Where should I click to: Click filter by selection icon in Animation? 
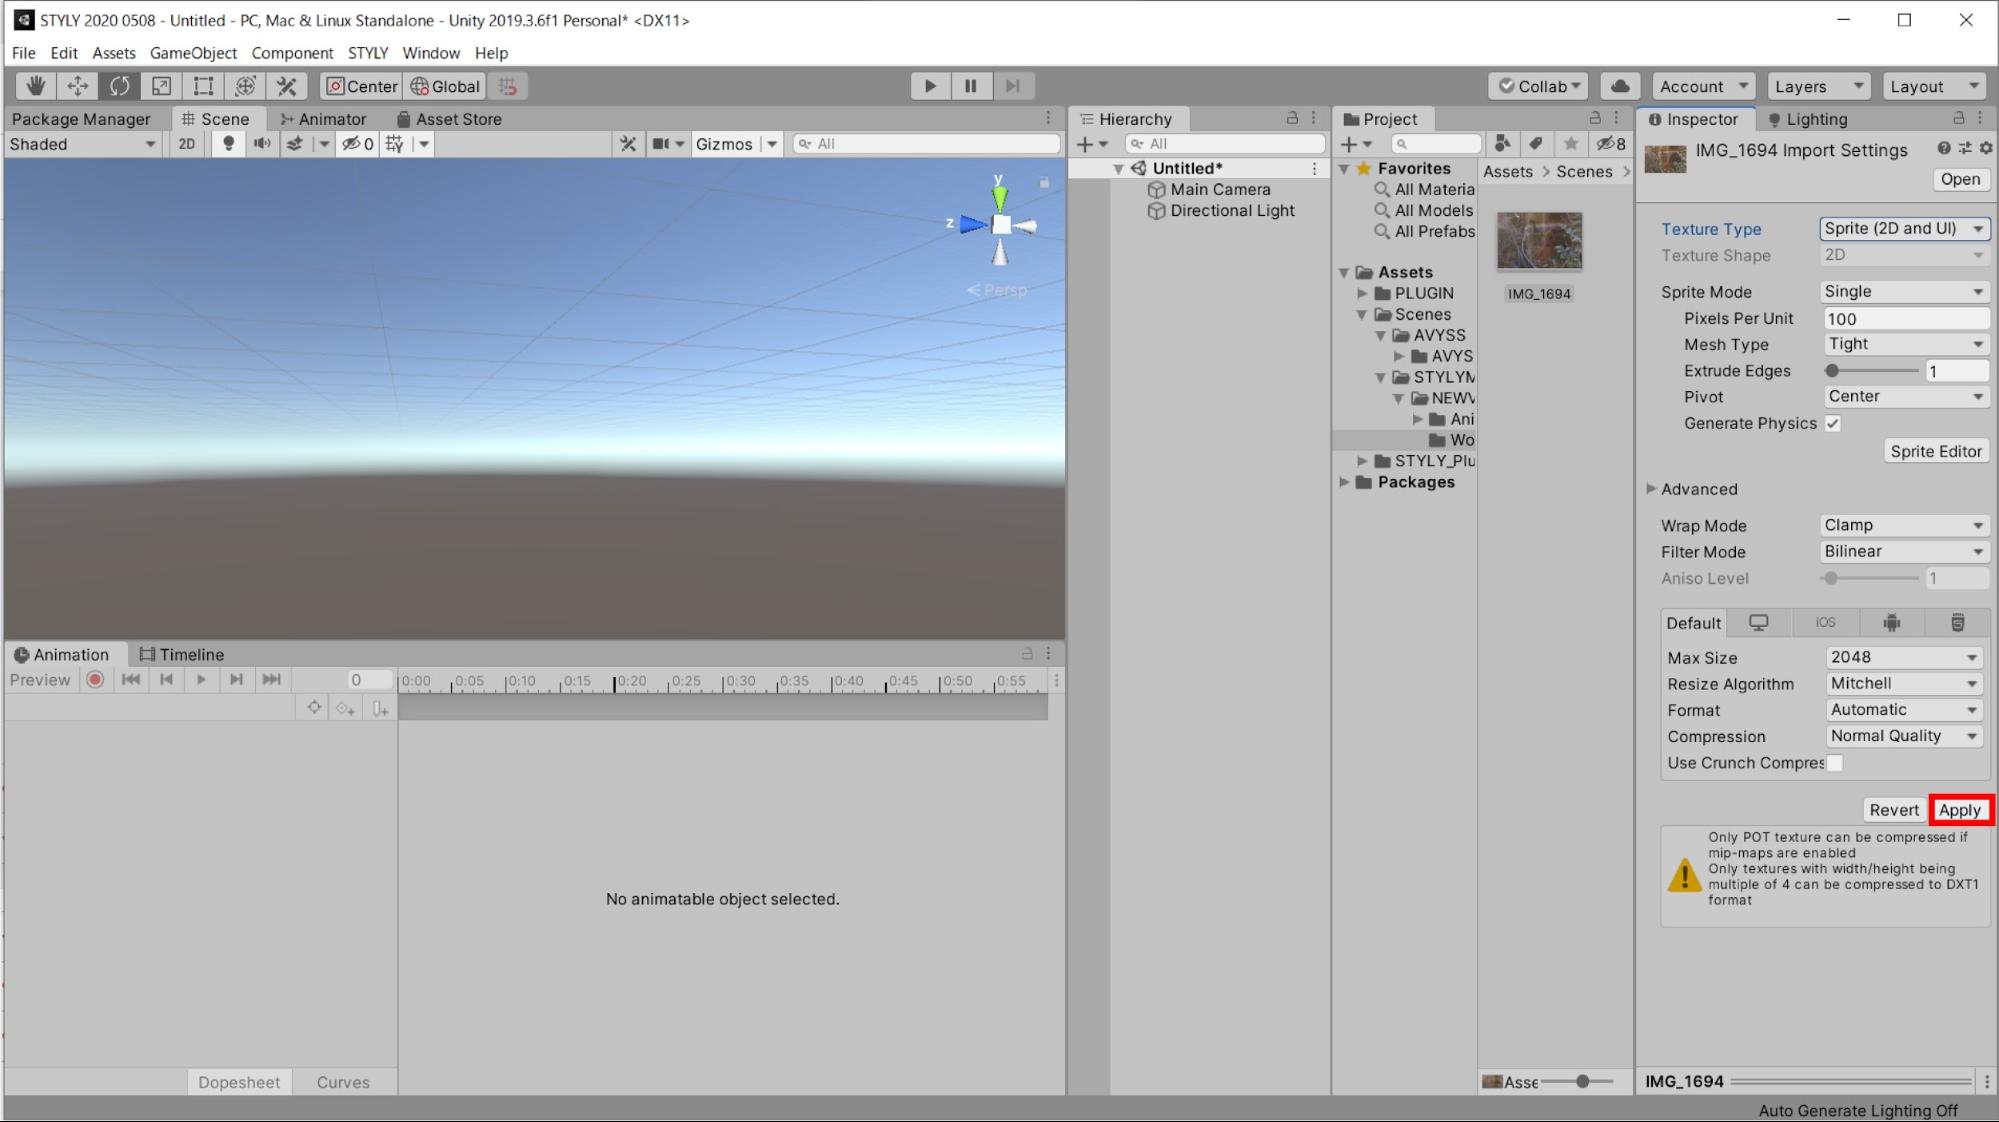tap(314, 708)
